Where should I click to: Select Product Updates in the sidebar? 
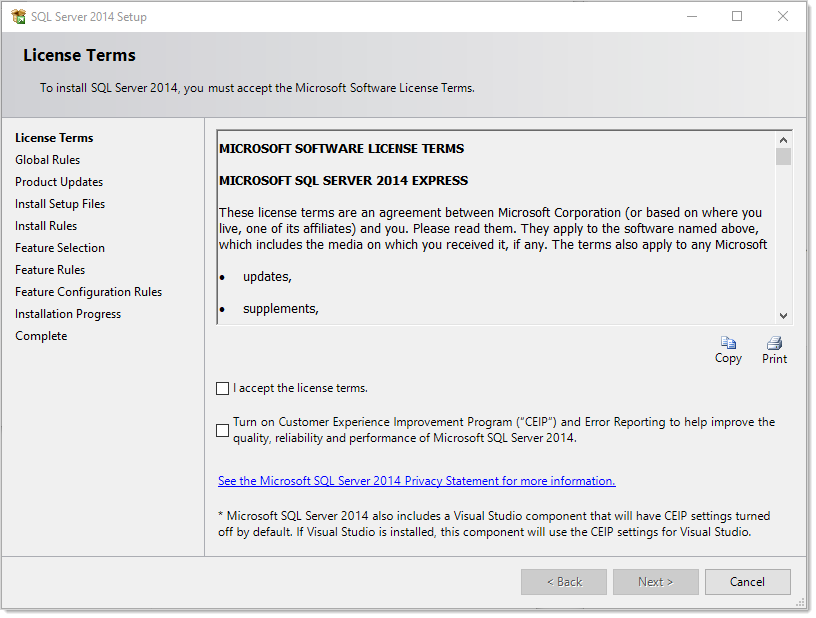click(x=59, y=182)
